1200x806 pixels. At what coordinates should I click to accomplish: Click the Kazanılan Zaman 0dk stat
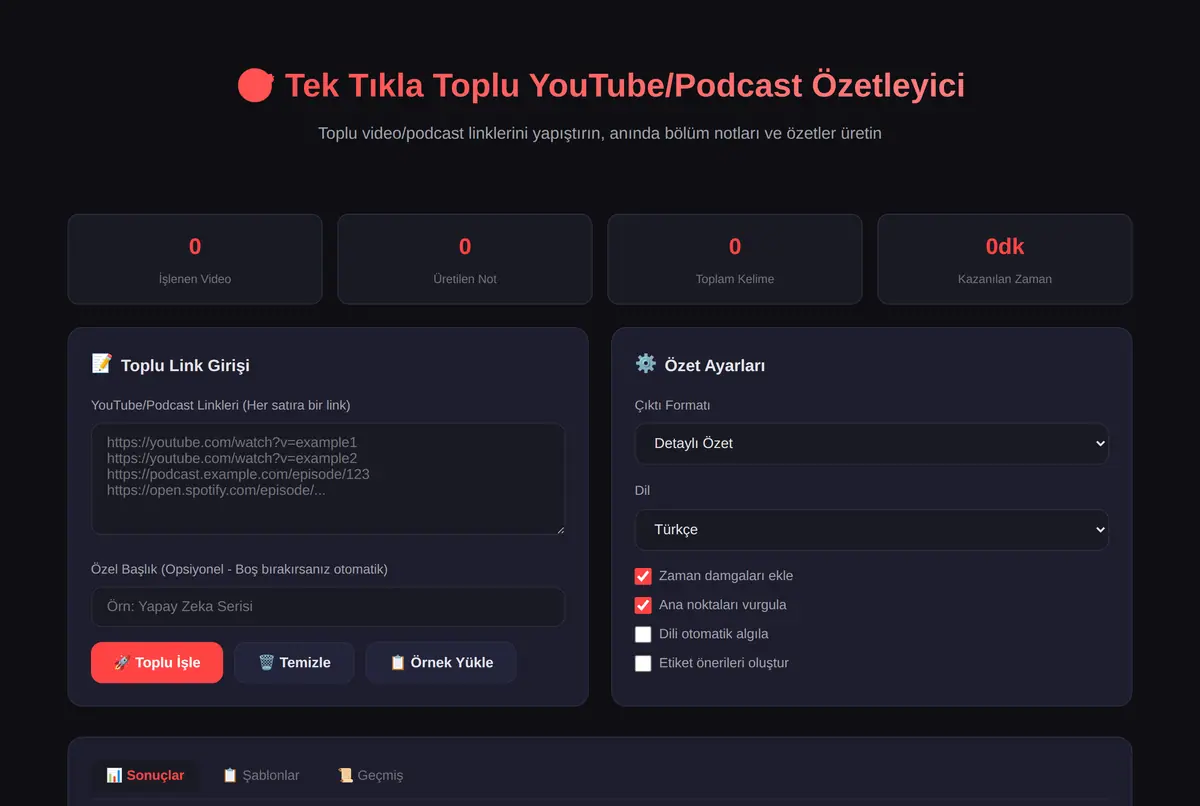pyautogui.click(x=1005, y=259)
